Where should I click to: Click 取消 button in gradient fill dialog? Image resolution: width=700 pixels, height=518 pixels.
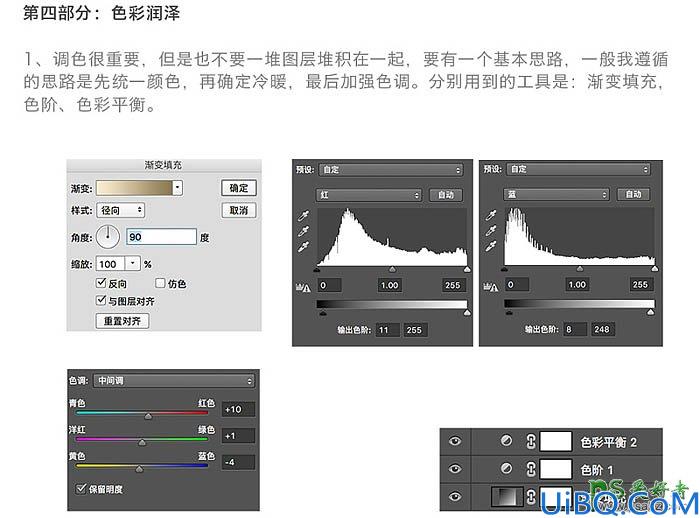pos(239,210)
